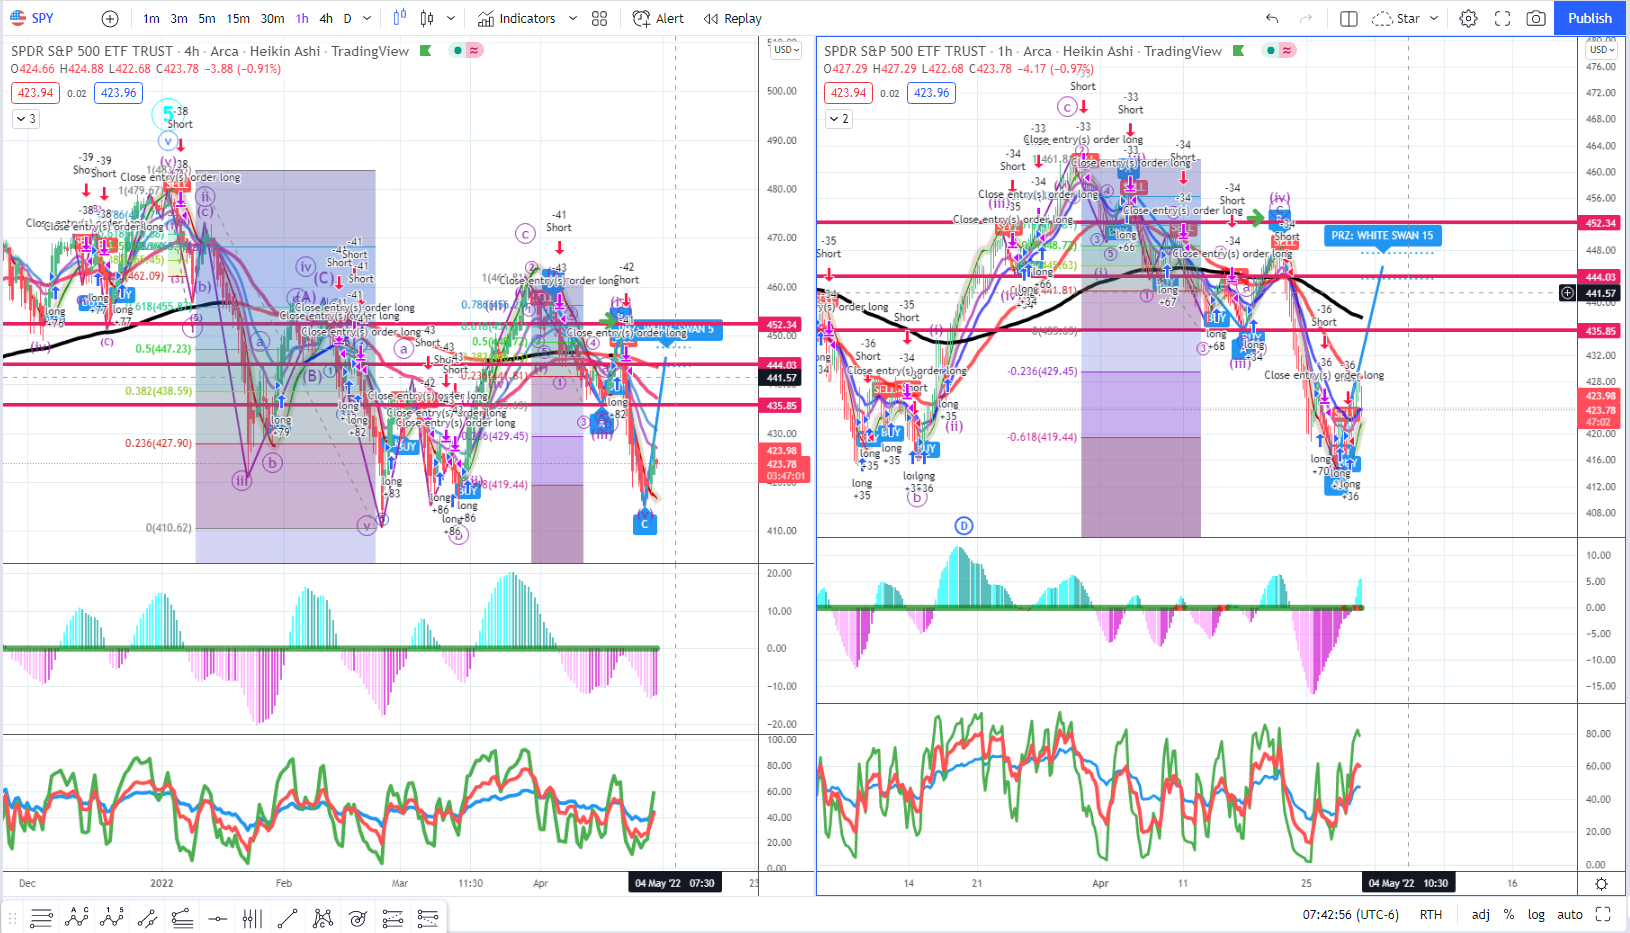The width and height of the screenshot is (1630, 933).
Task: Select the fib retracement drawing tool
Action: [x=182, y=918]
